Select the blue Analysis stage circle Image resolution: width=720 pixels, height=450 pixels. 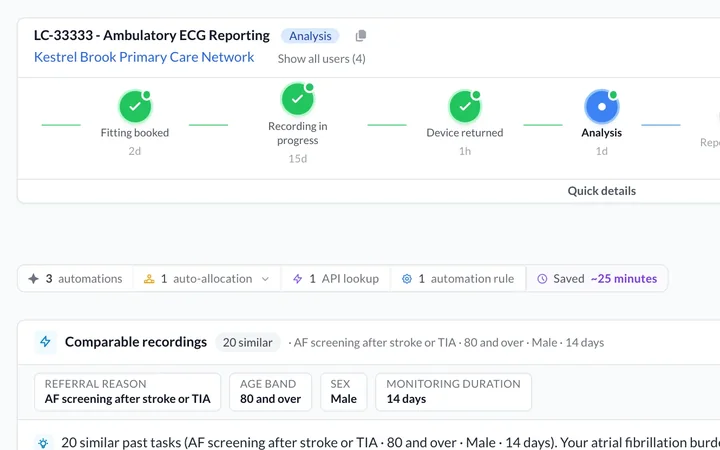[602, 107]
